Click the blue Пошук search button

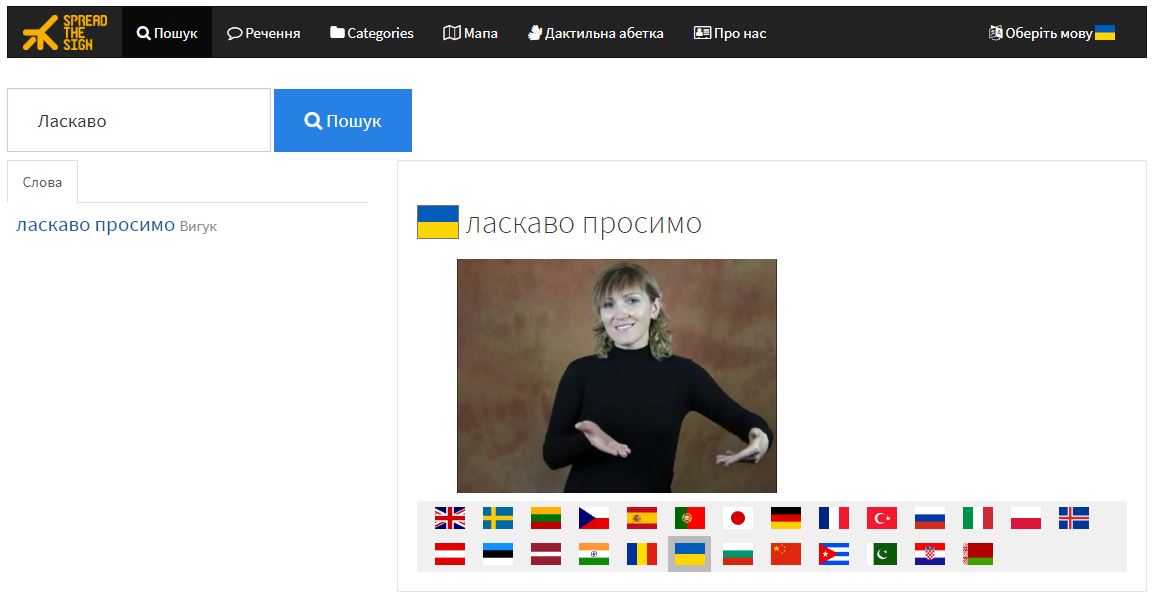[343, 121]
